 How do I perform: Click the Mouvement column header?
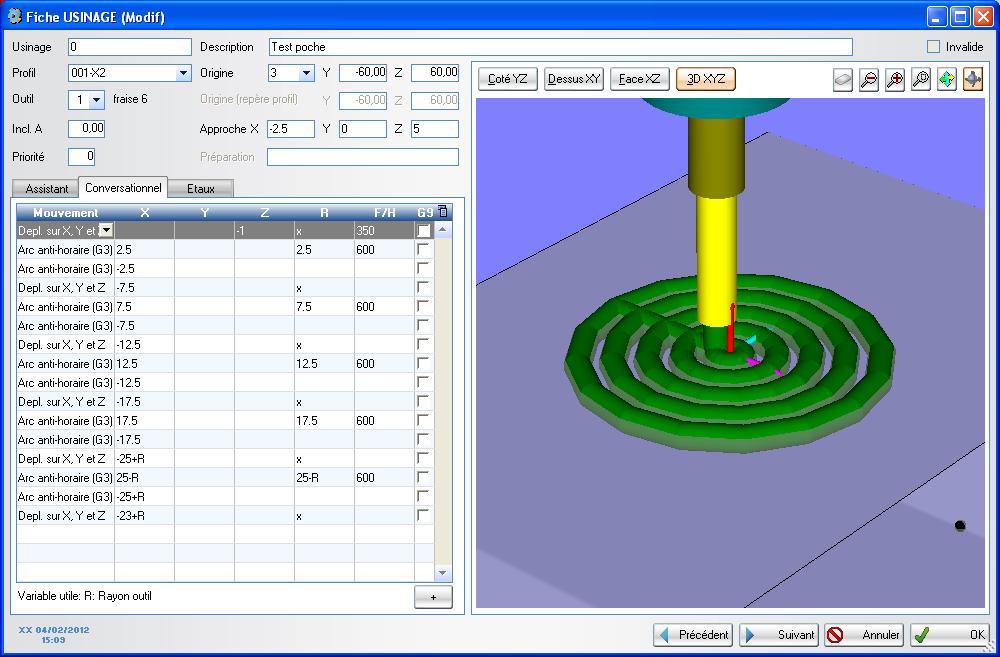[65, 212]
